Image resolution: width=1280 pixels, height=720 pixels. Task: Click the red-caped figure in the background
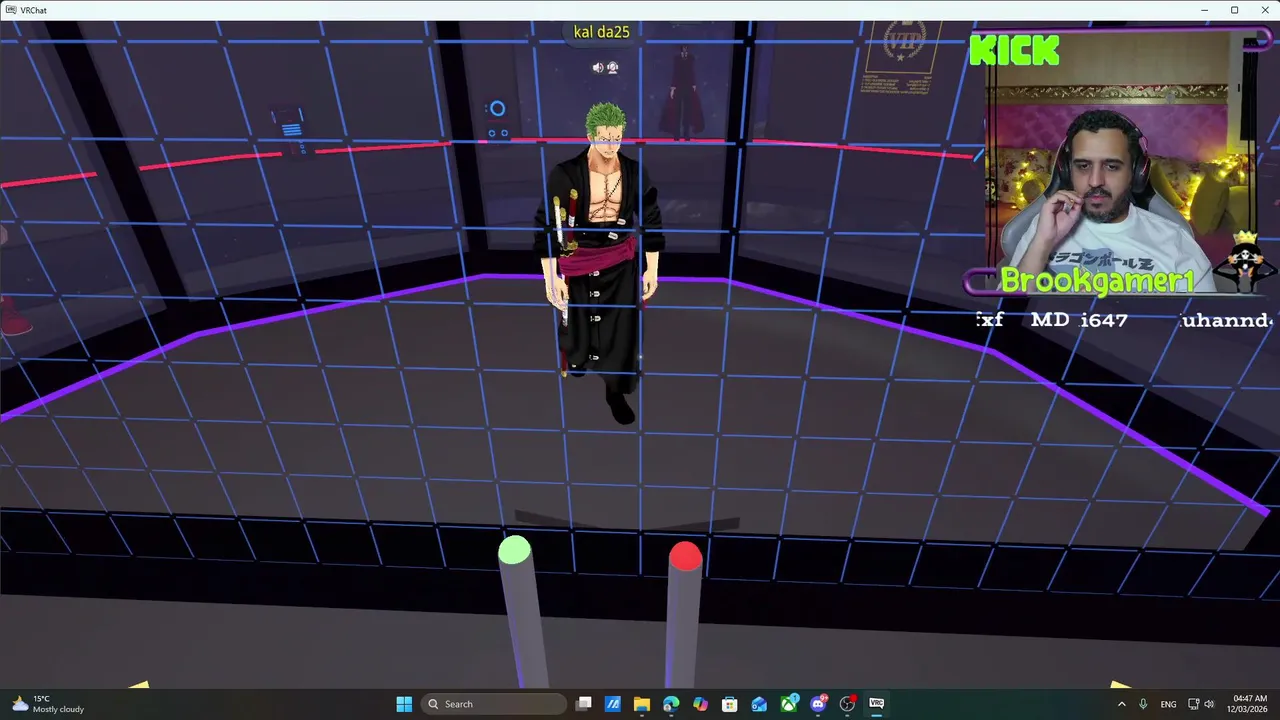(x=683, y=92)
